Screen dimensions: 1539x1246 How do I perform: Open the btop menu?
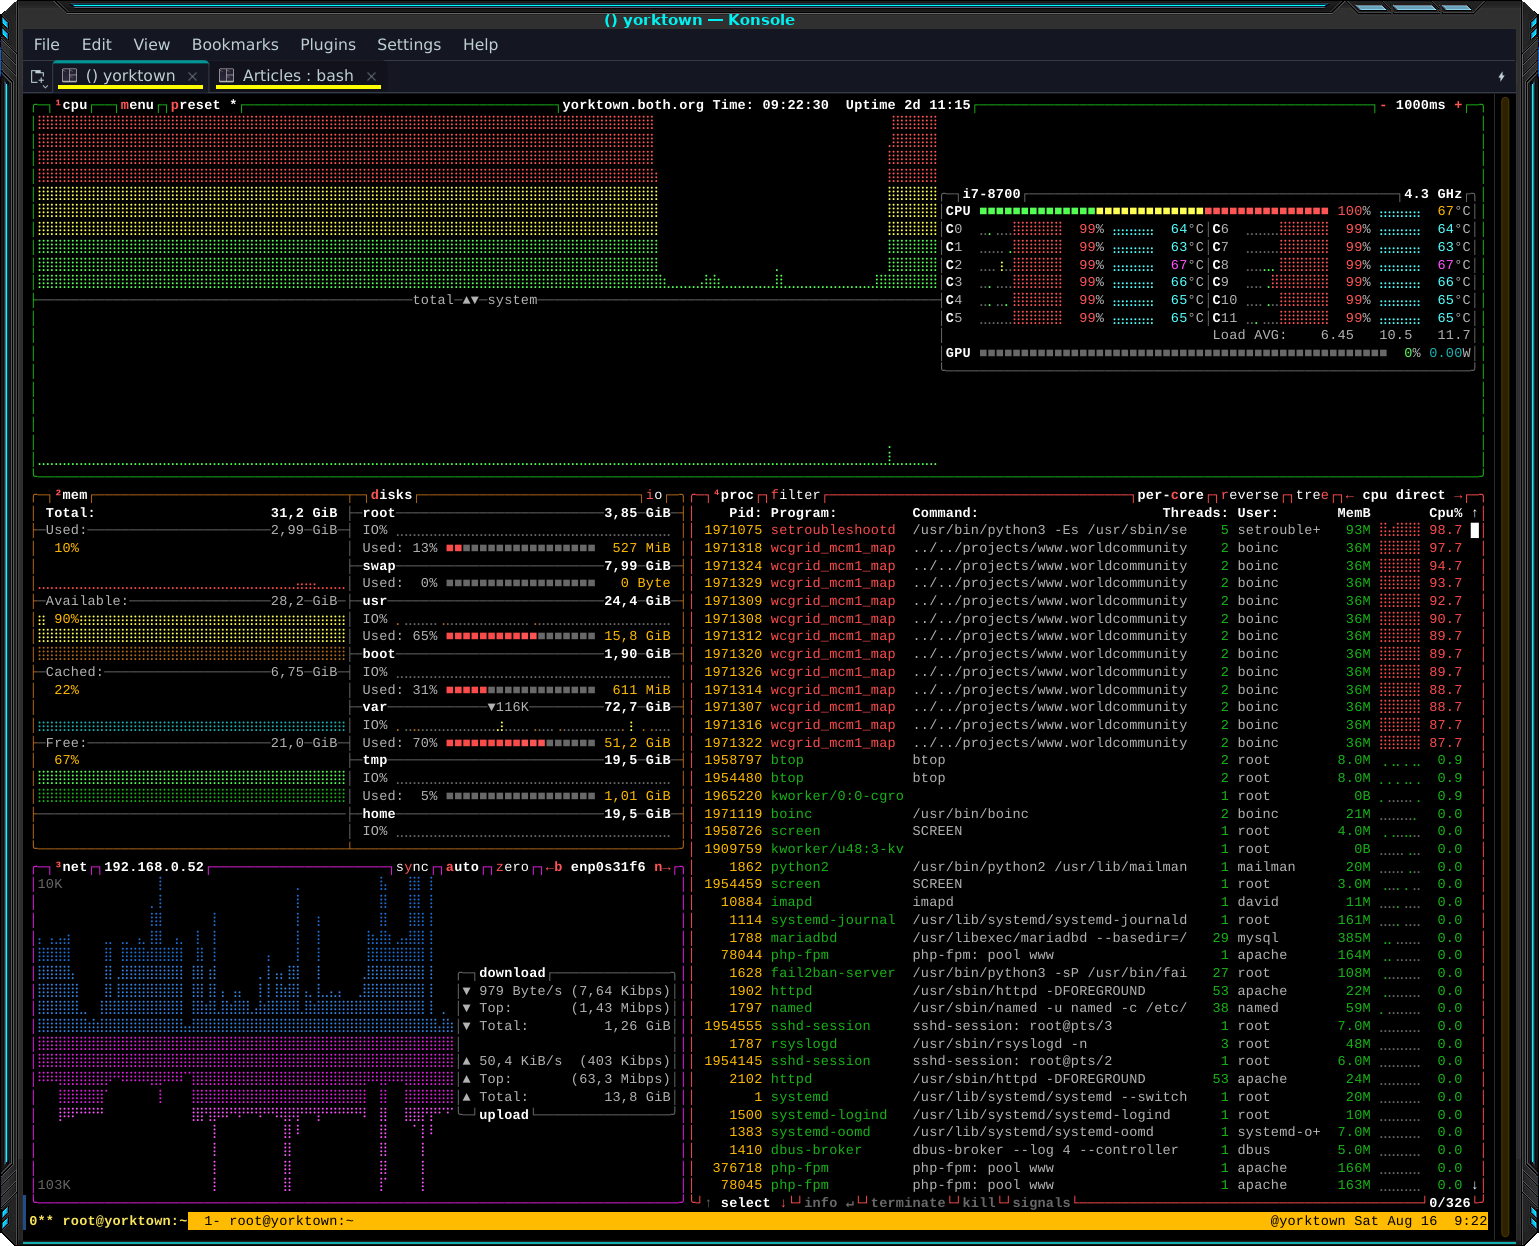137,105
